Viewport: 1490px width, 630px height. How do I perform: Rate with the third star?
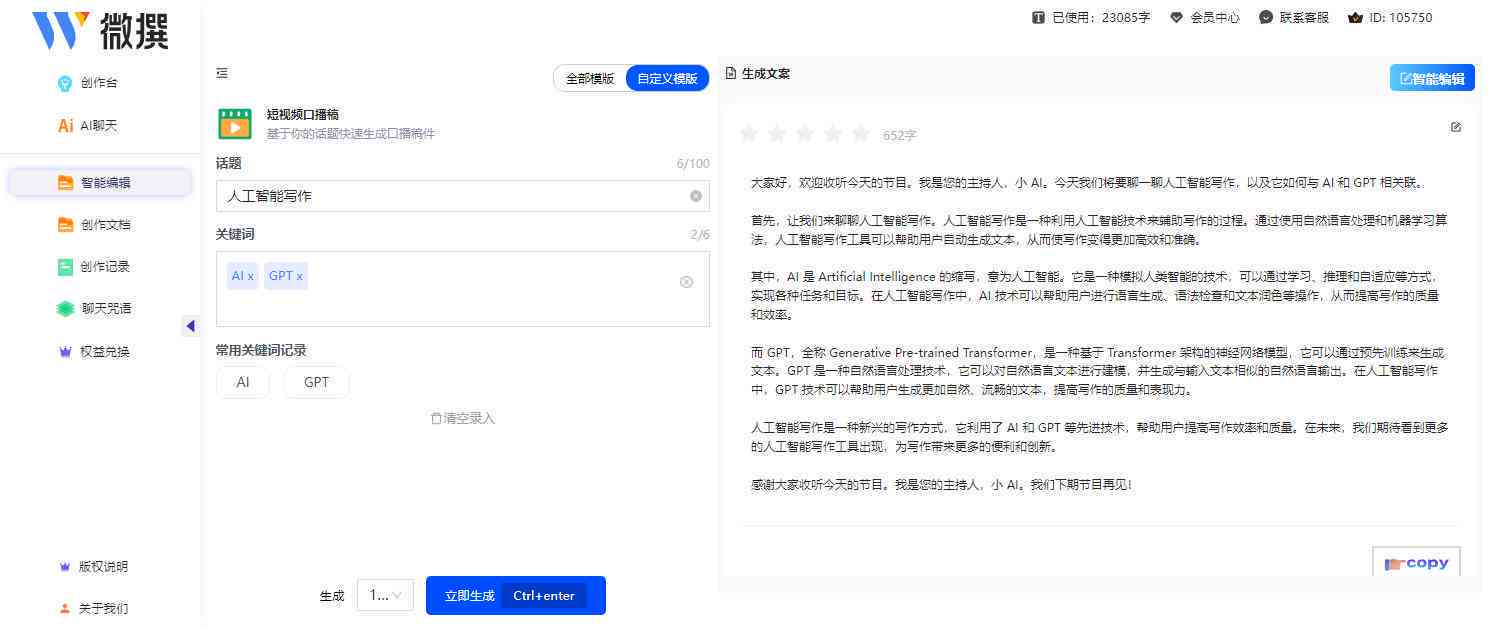click(x=804, y=134)
